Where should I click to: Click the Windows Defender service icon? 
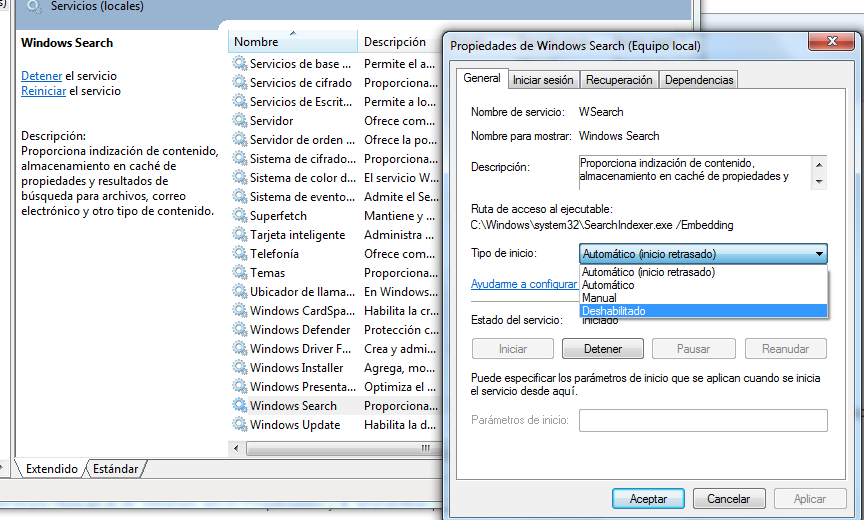(239, 330)
